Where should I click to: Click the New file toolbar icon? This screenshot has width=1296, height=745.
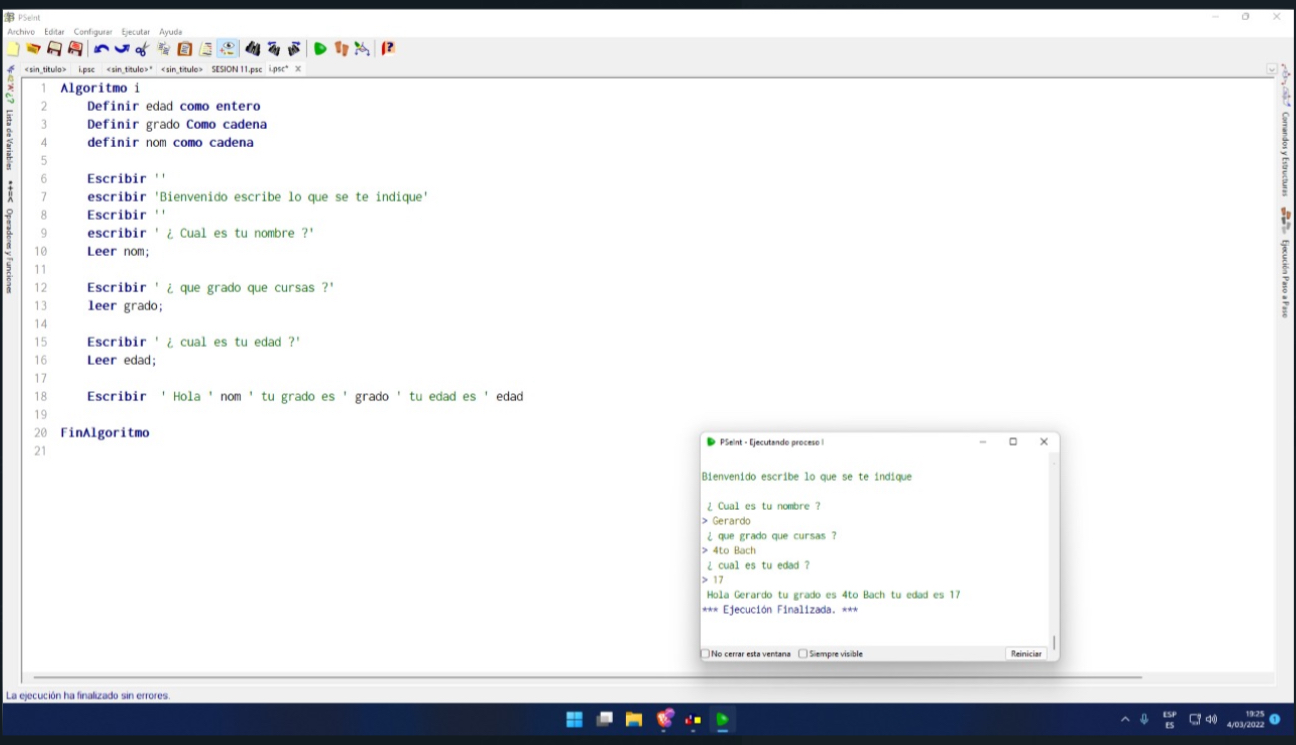click(13, 48)
